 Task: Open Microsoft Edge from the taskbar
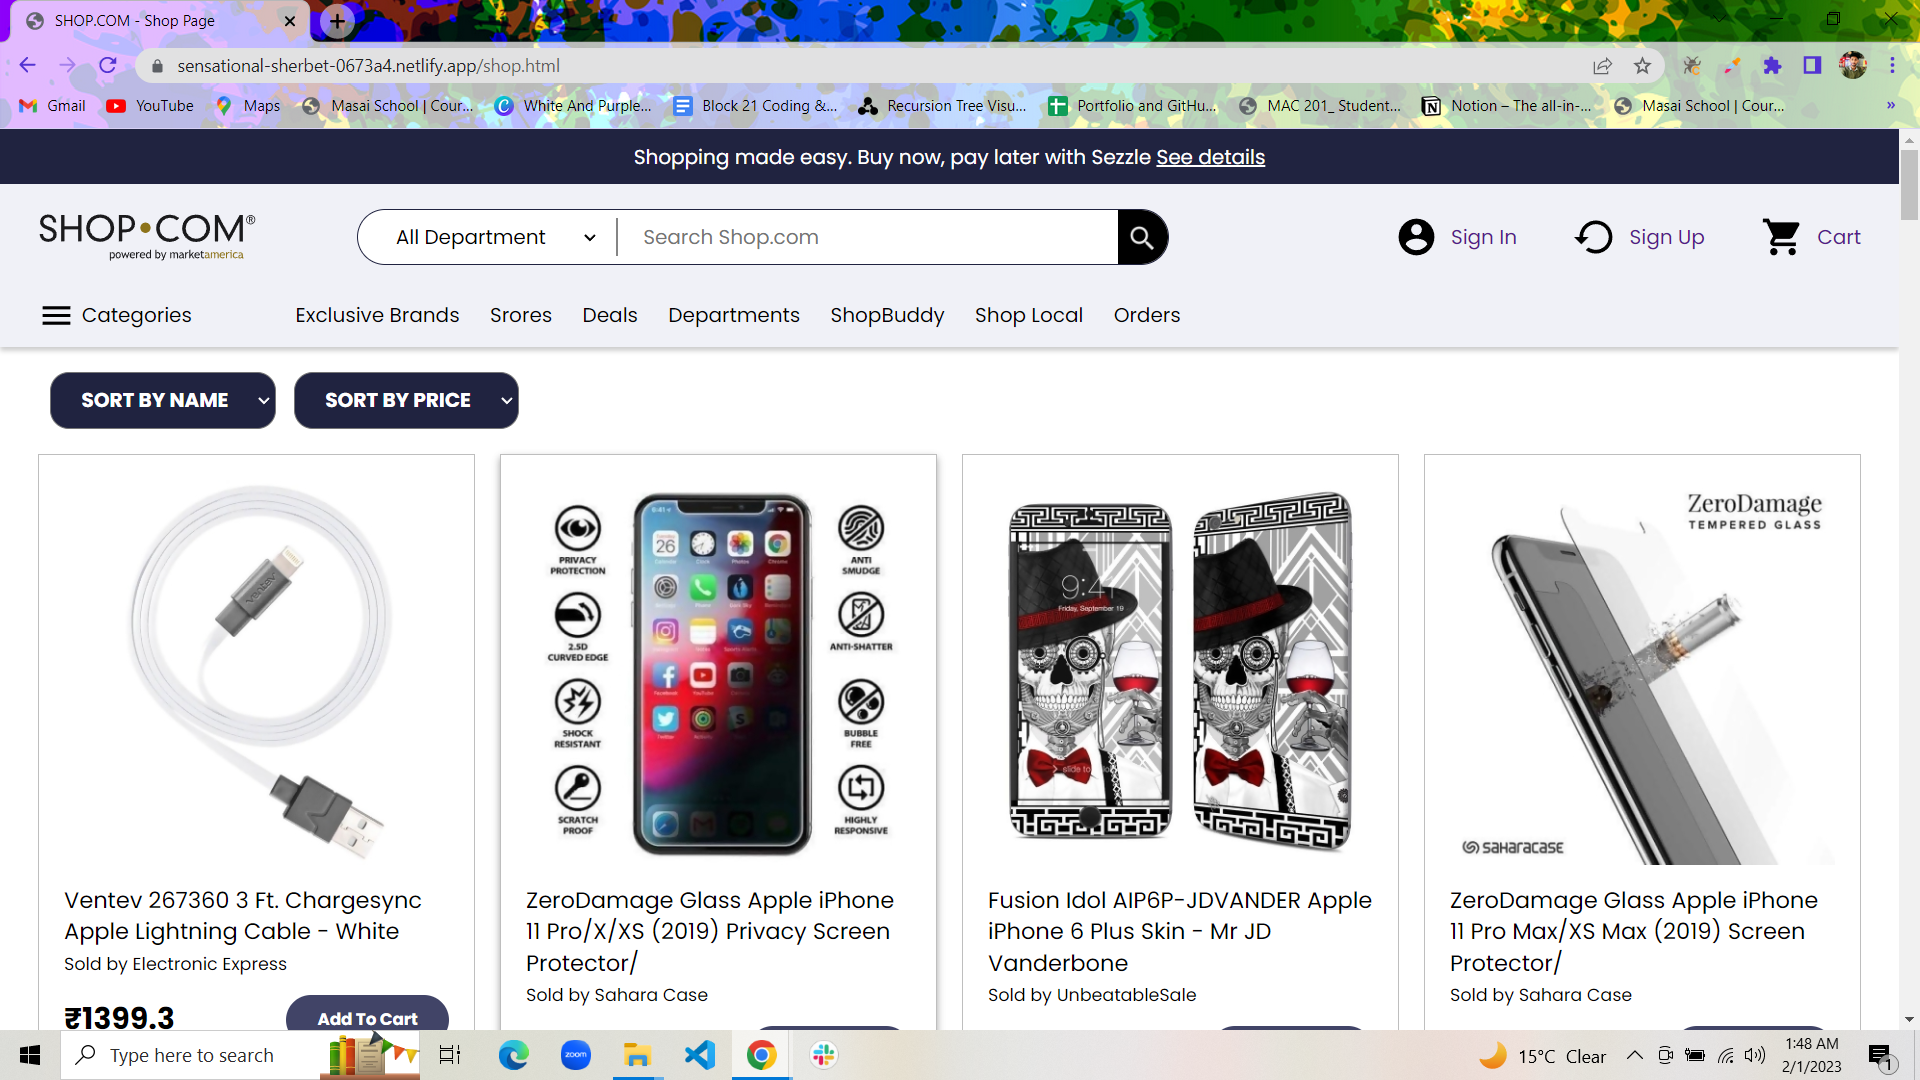tap(514, 1055)
